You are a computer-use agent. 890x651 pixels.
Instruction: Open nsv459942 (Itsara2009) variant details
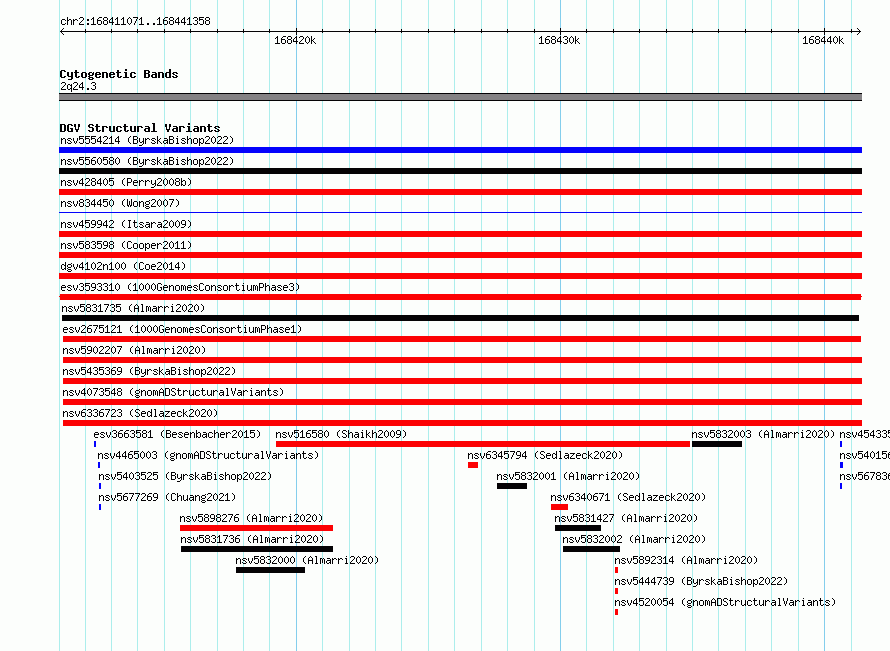(126, 224)
